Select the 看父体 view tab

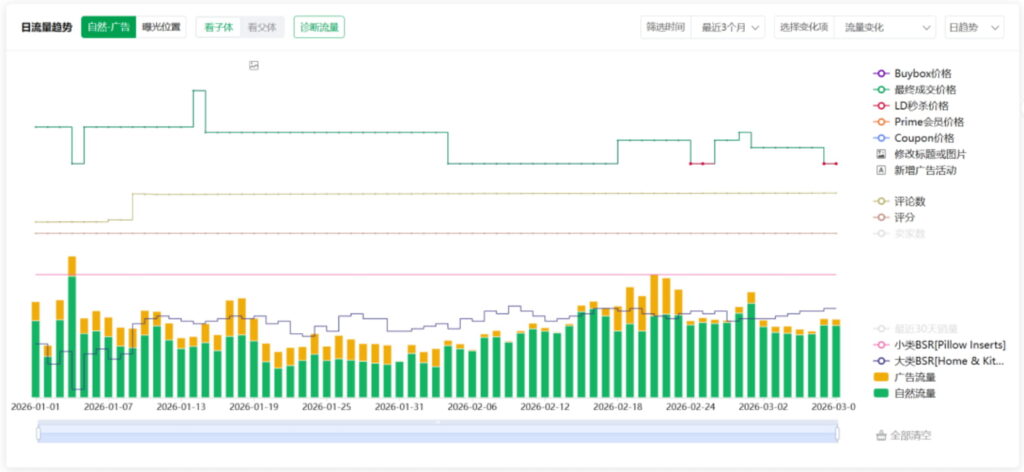(262, 27)
